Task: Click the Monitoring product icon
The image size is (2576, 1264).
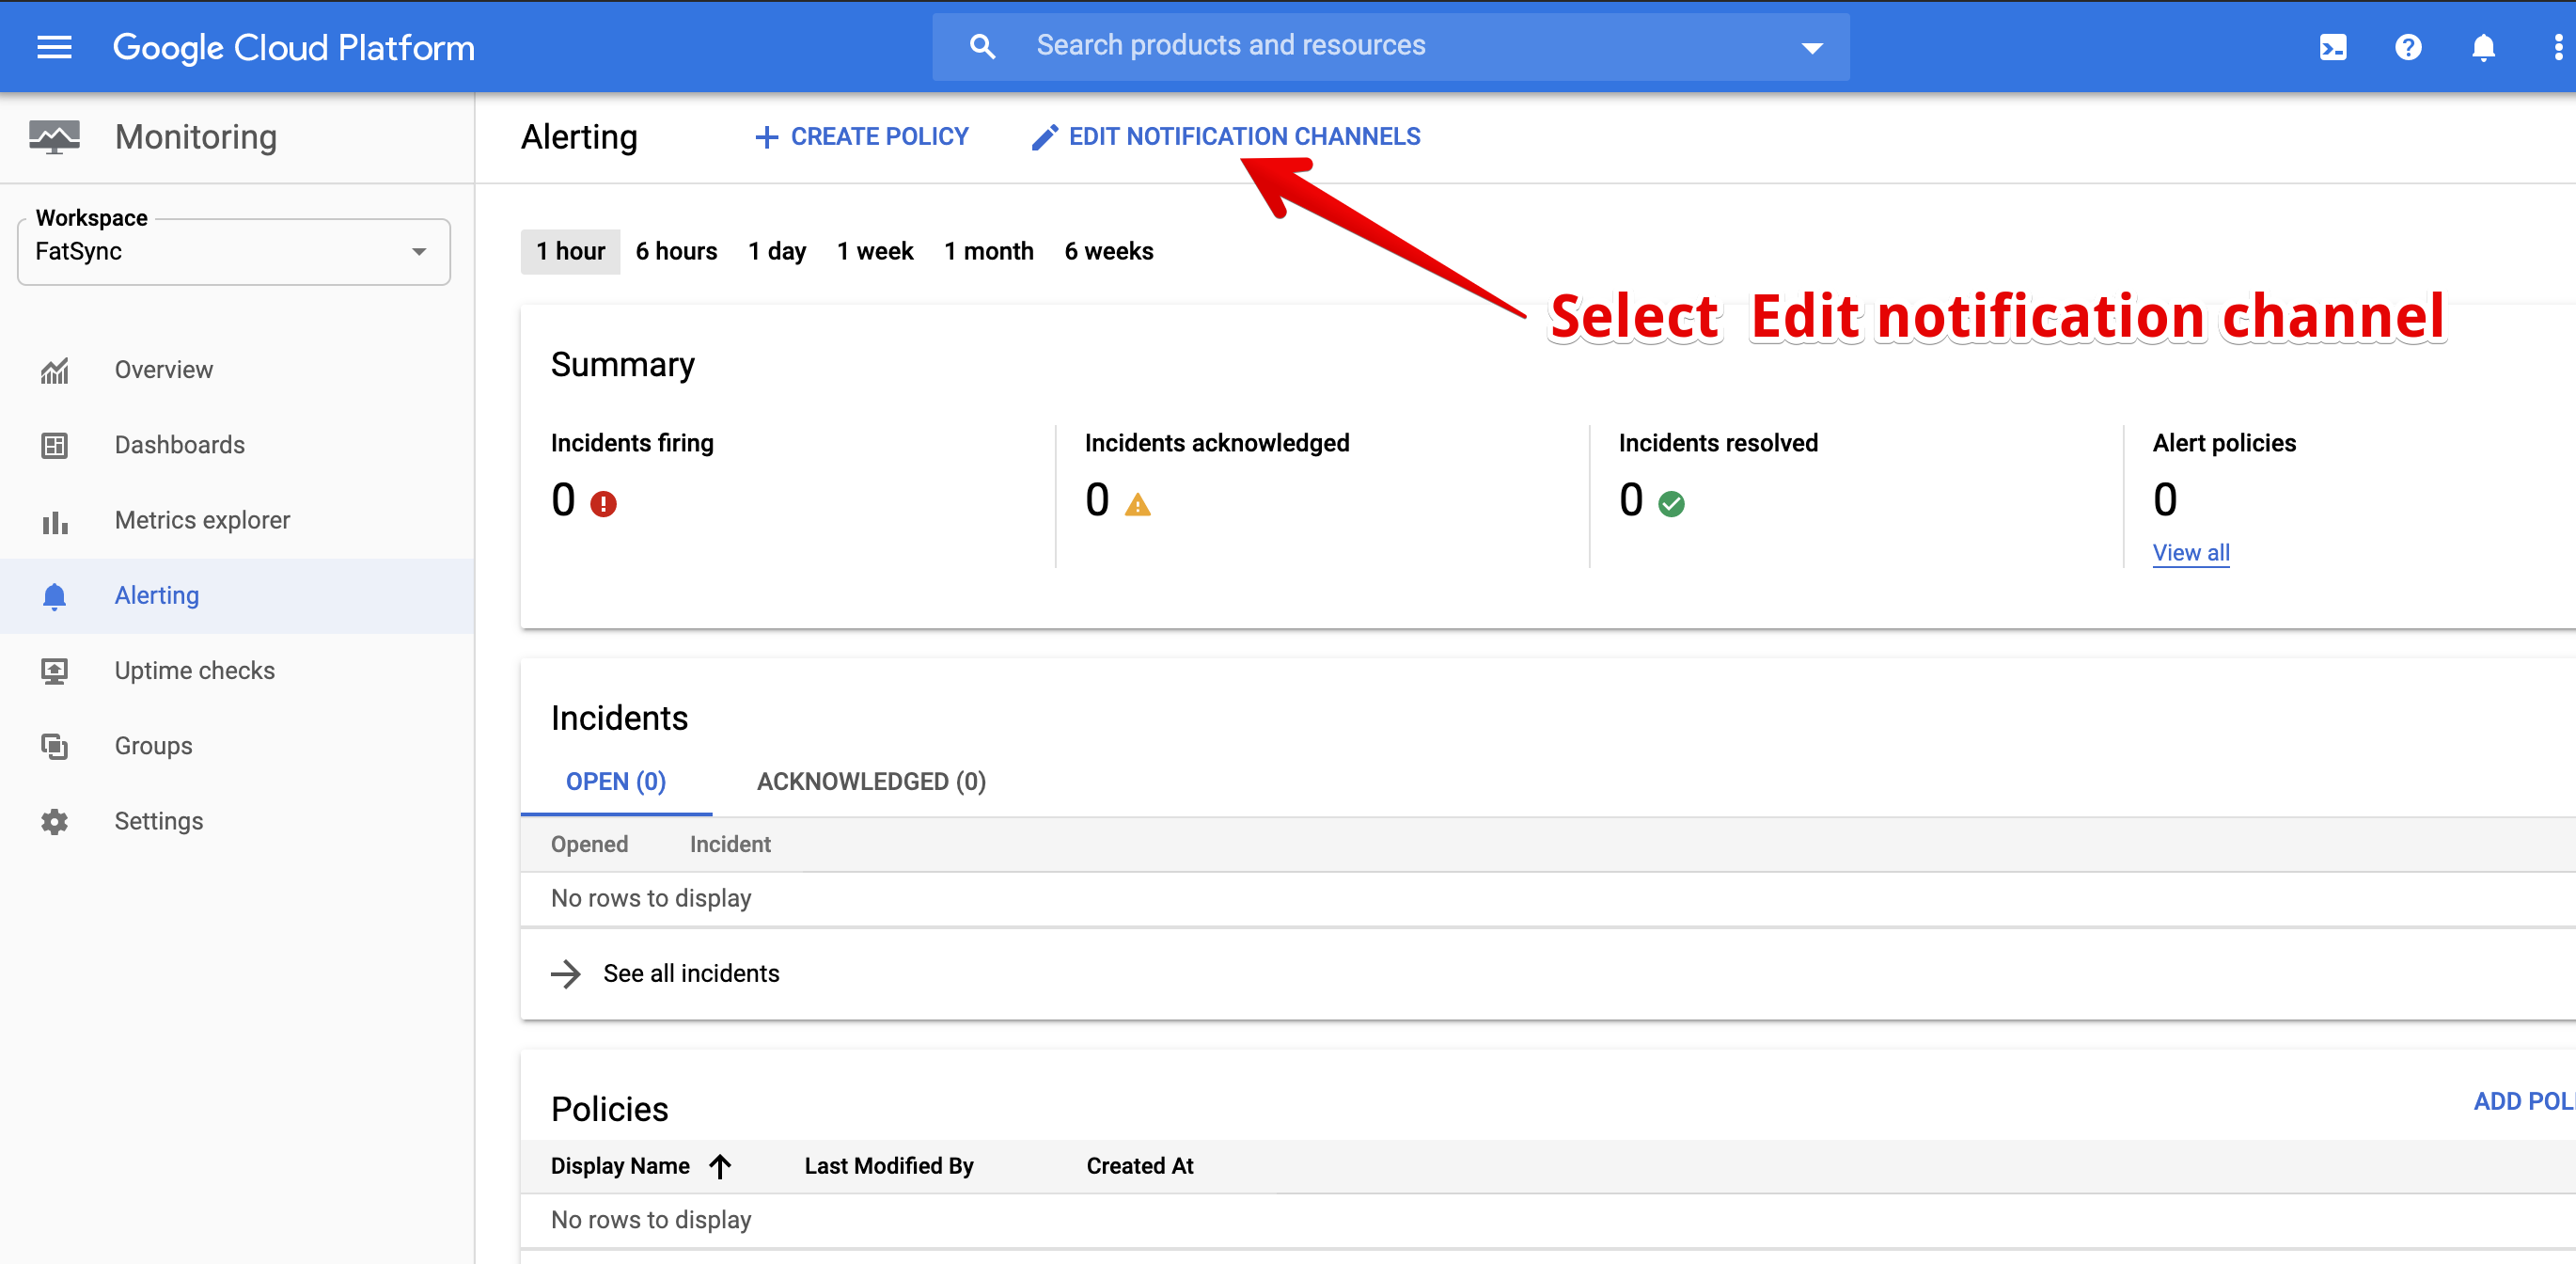Action: (54, 137)
